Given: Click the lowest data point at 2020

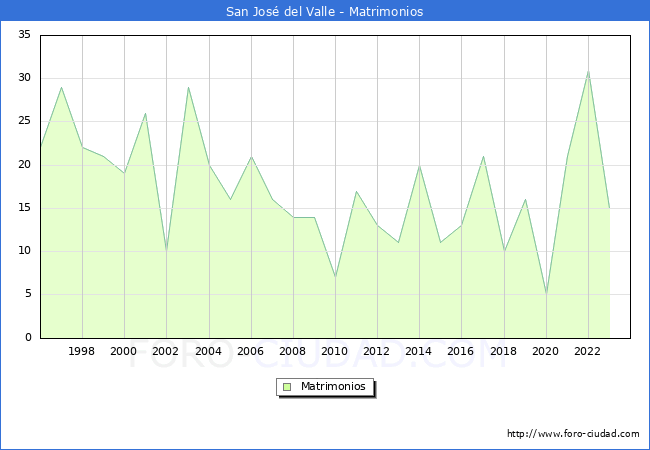Looking at the screenshot, I should point(546,294).
